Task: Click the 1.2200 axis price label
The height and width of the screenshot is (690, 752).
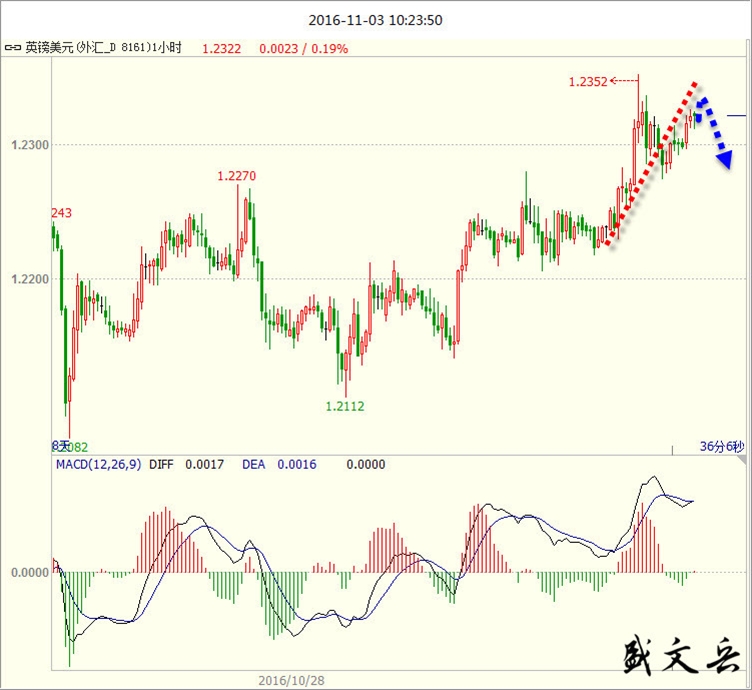Action: click(30, 279)
